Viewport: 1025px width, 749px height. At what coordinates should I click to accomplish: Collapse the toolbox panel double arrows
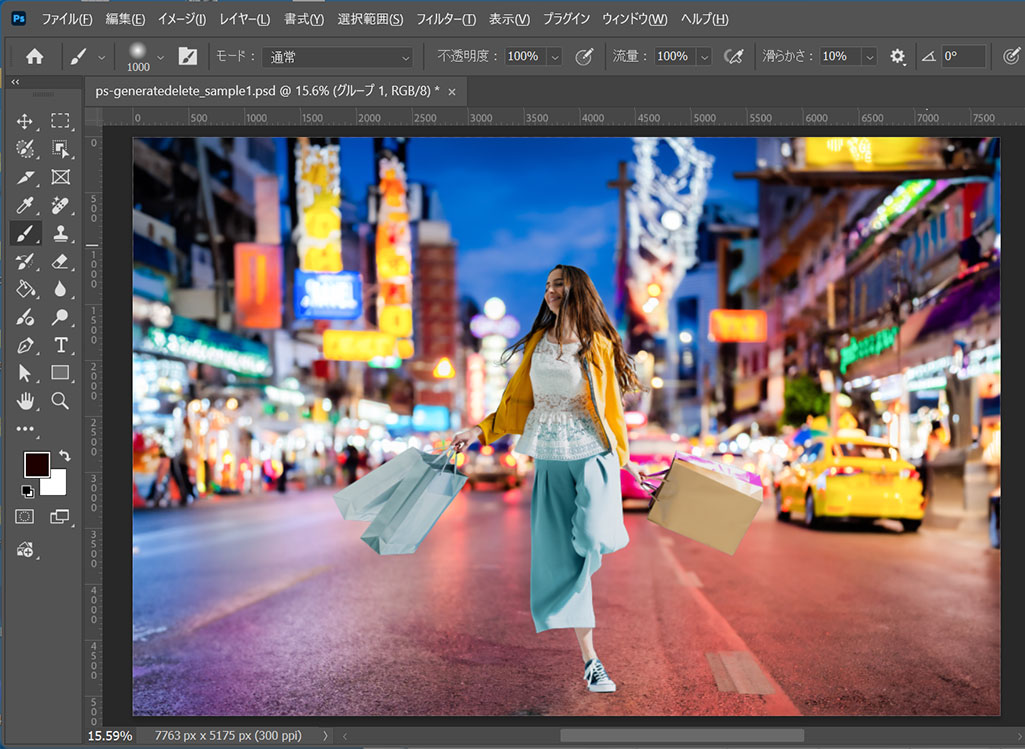[15, 82]
